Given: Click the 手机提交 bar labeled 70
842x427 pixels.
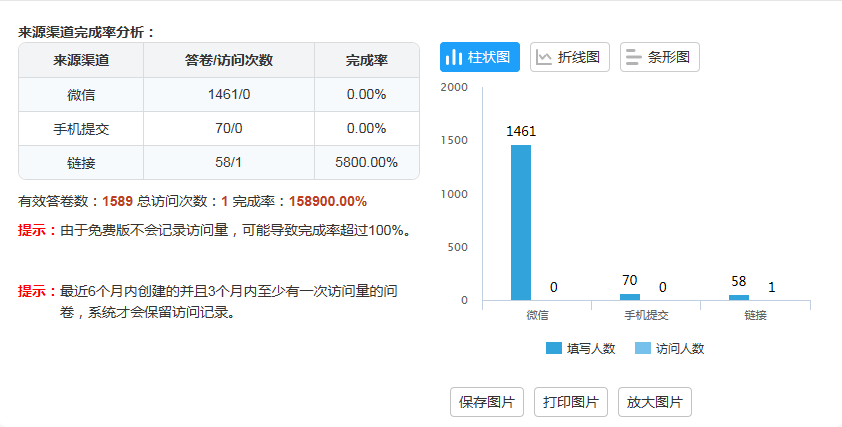Looking at the screenshot, I should [x=630, y=297].
